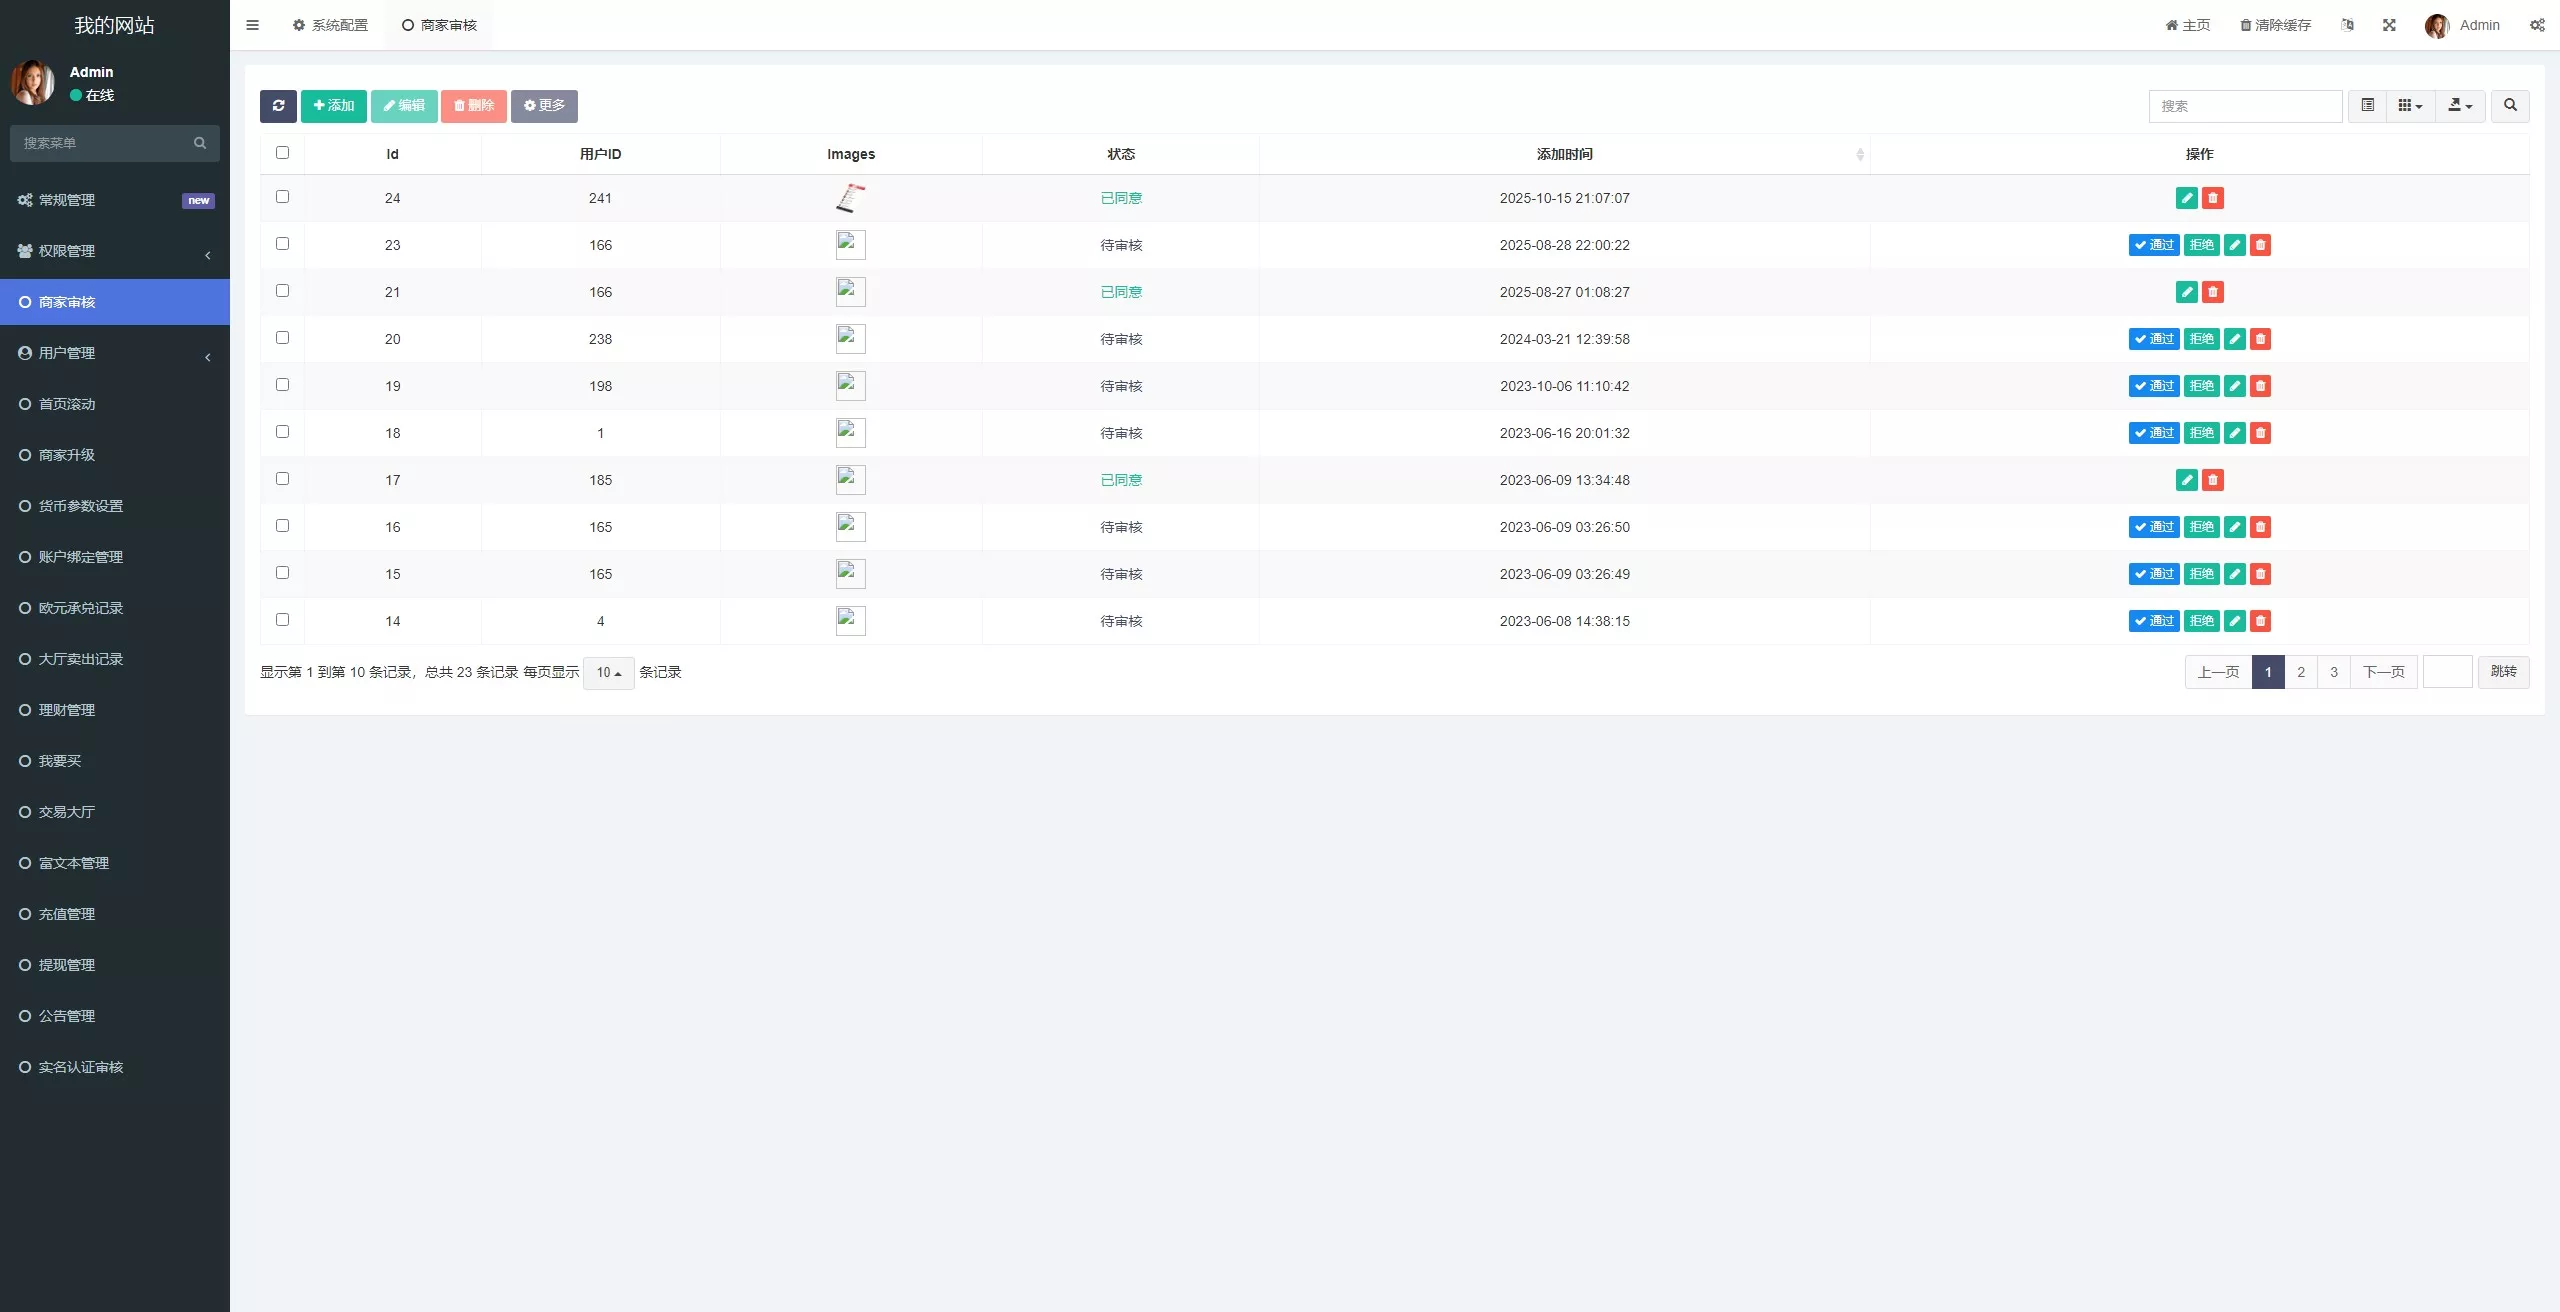
Task: Click the refresh table icon button
Action: tap(278, 106)
